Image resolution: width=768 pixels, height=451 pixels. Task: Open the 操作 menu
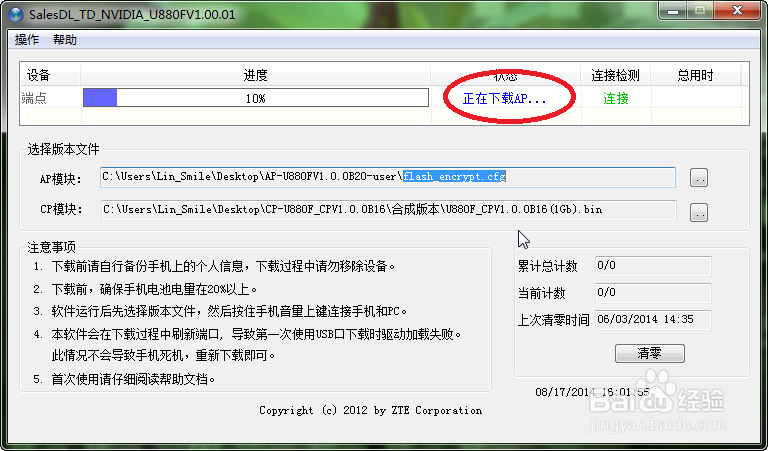pyautogui.click(x=26, y=40)
